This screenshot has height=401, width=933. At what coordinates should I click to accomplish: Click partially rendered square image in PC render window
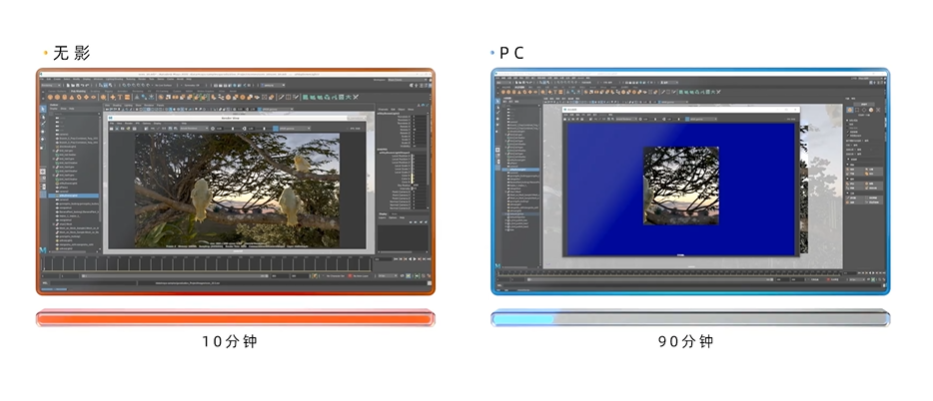[x=681, y=186]
